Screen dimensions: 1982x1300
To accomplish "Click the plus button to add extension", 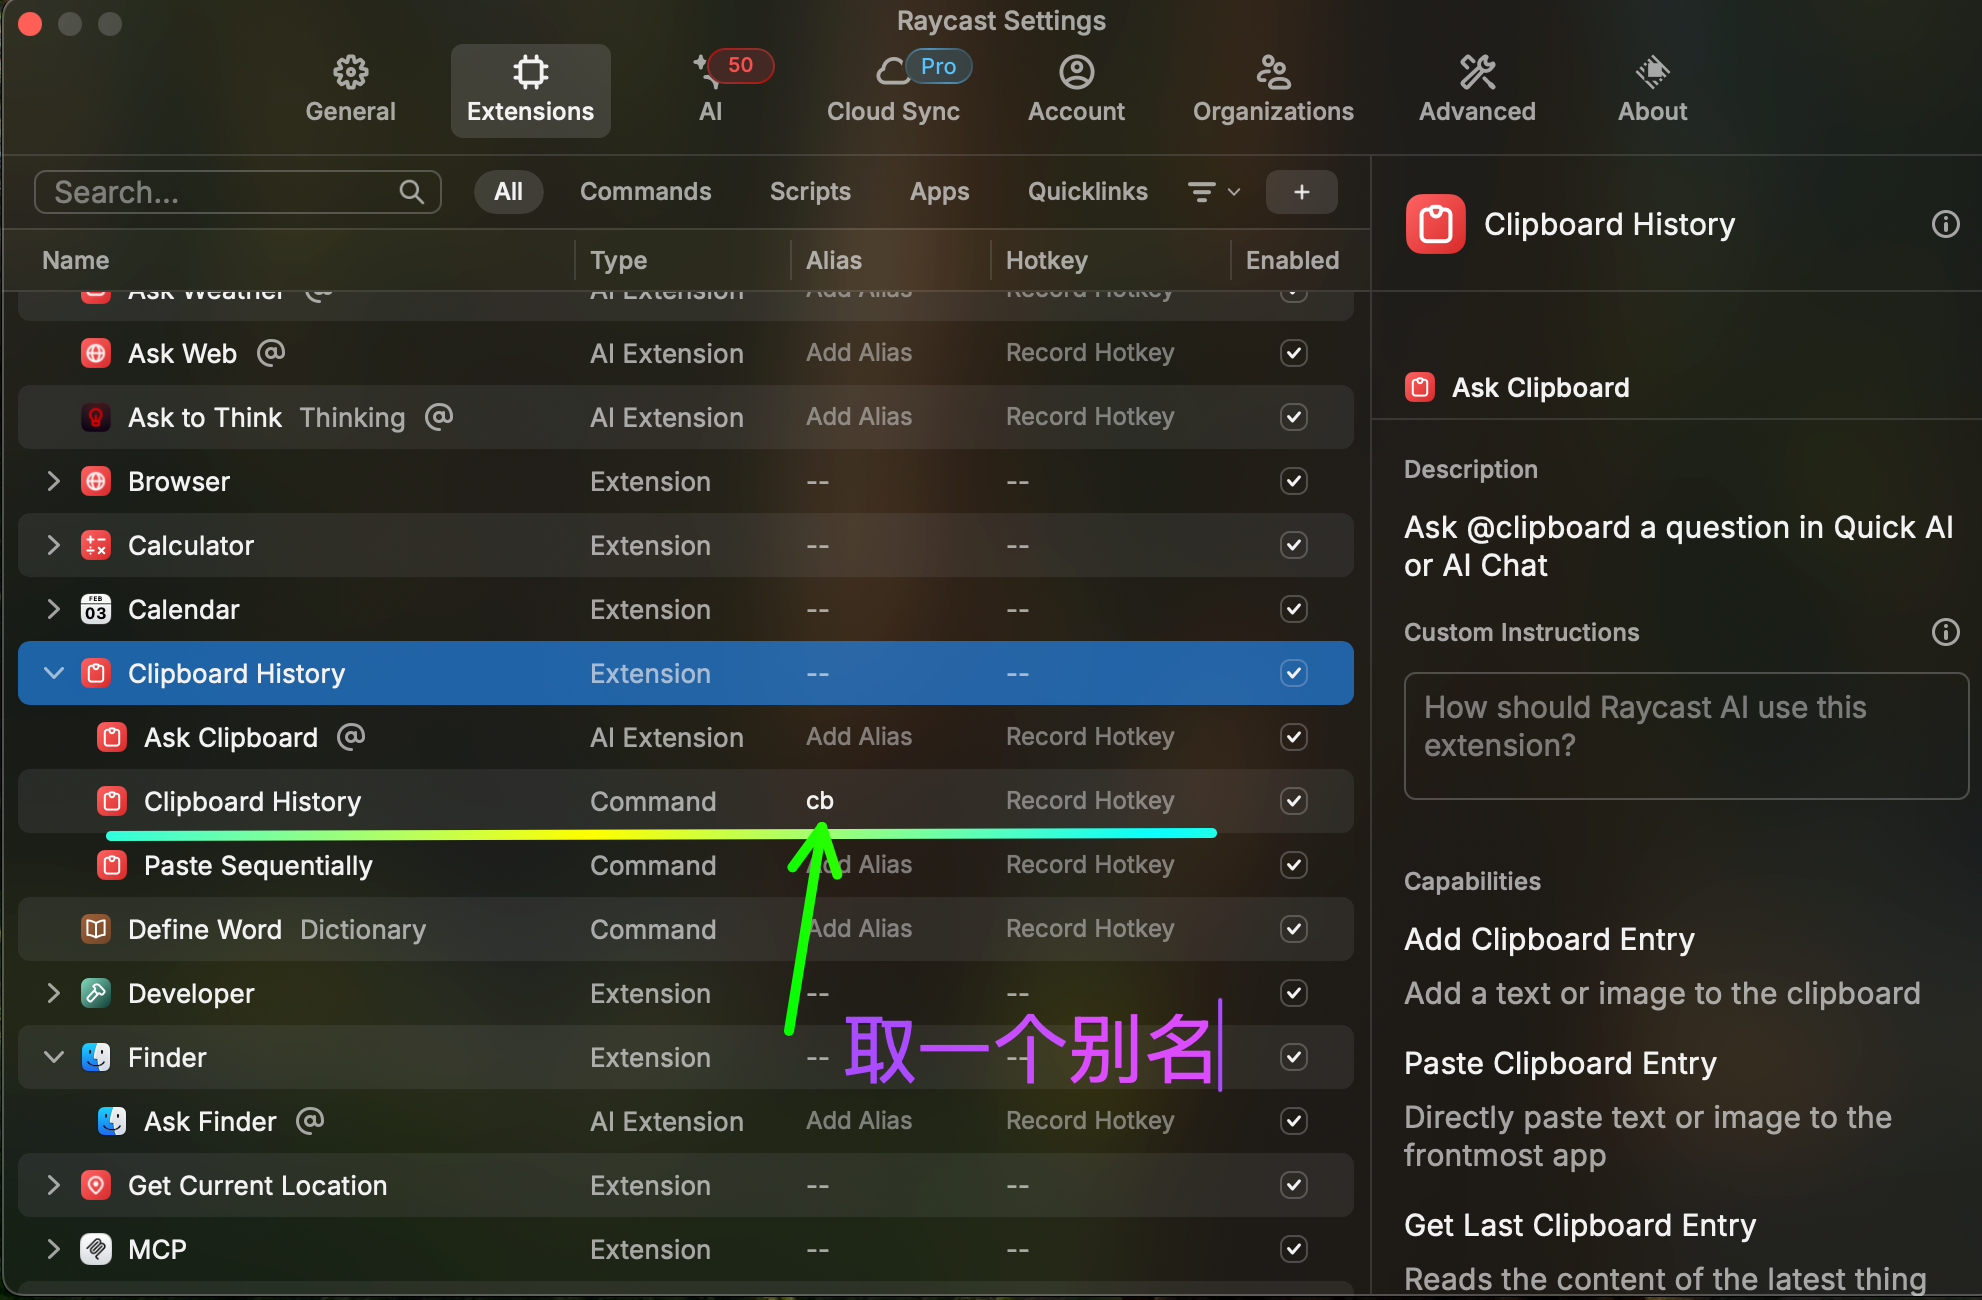I will (x=1301, y=192).
